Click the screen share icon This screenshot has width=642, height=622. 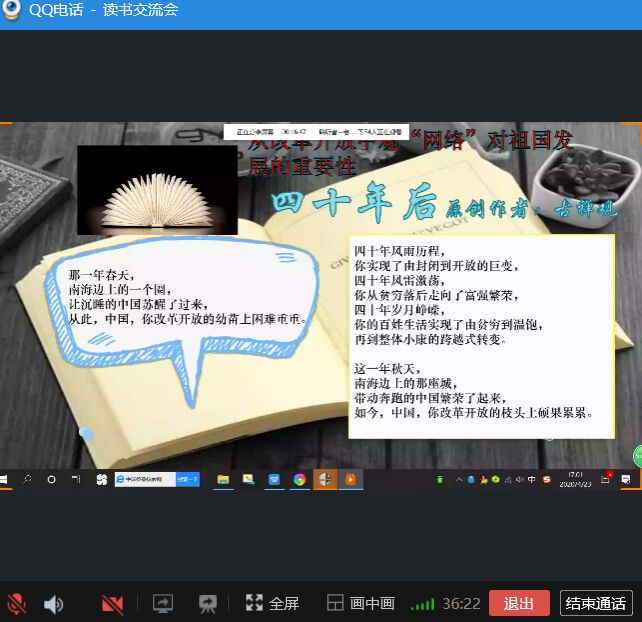pyautogui.click(x=162, y=603)
